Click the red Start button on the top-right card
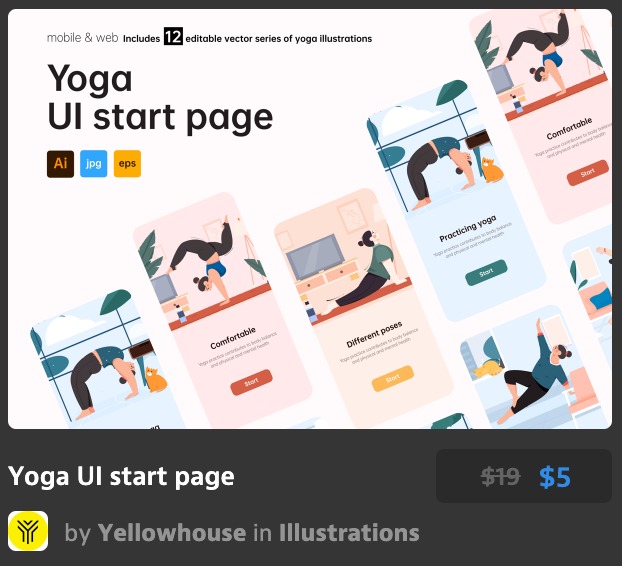The width and height of the screenshot is (622, 566). 587,173
